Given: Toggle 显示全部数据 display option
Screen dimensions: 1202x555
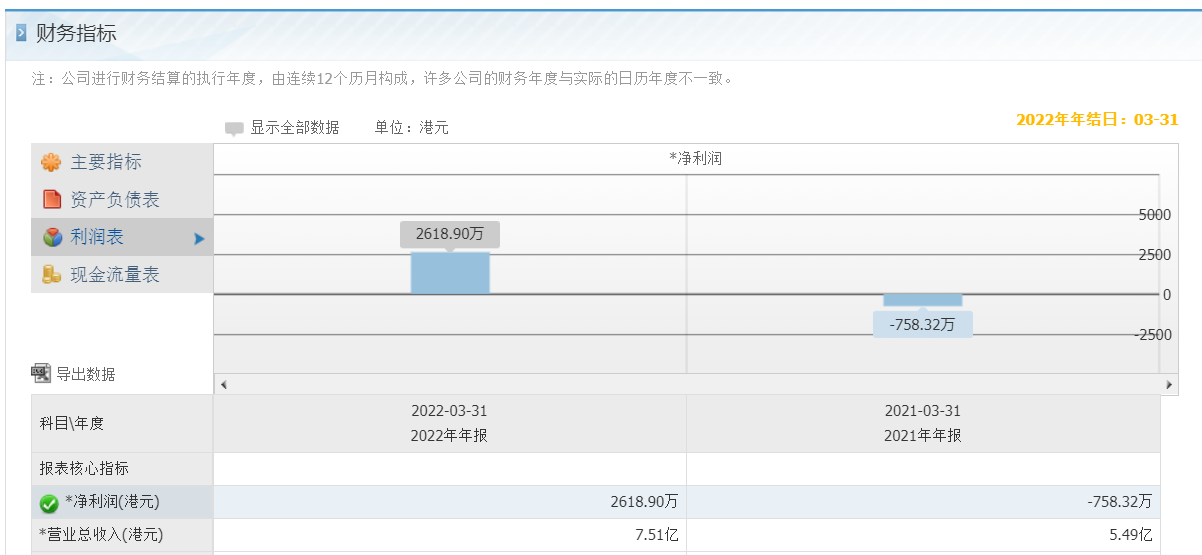Looking at the screenshot, I should point(295,128).
